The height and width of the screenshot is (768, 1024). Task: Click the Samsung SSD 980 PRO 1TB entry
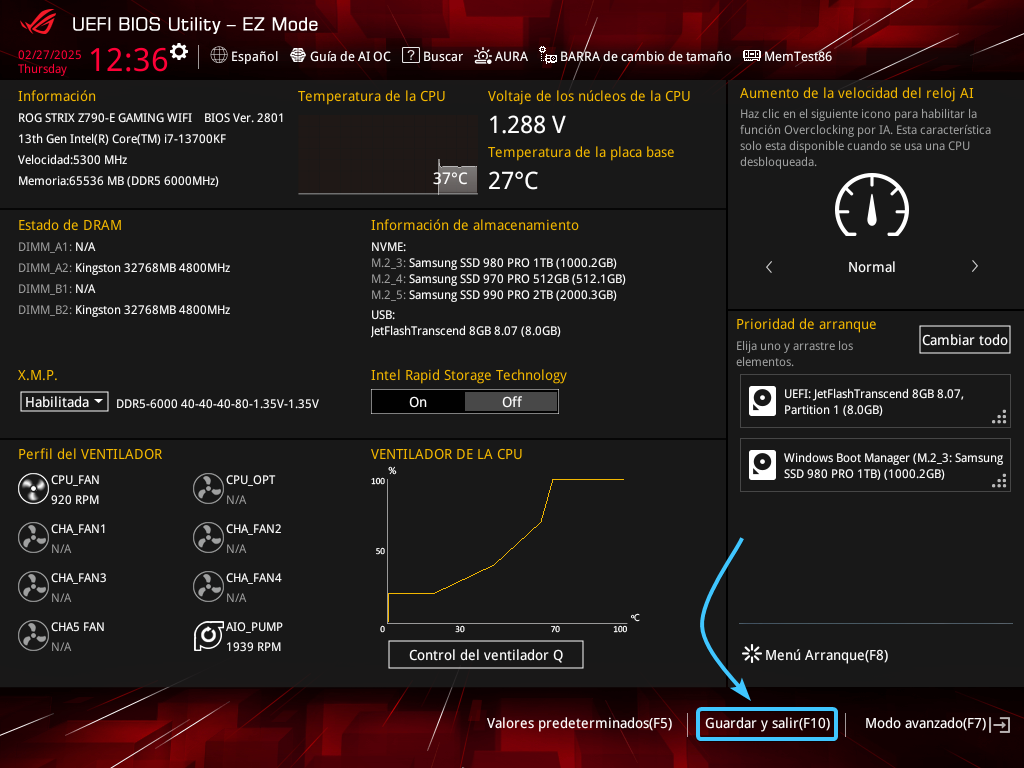coord(494,263)
